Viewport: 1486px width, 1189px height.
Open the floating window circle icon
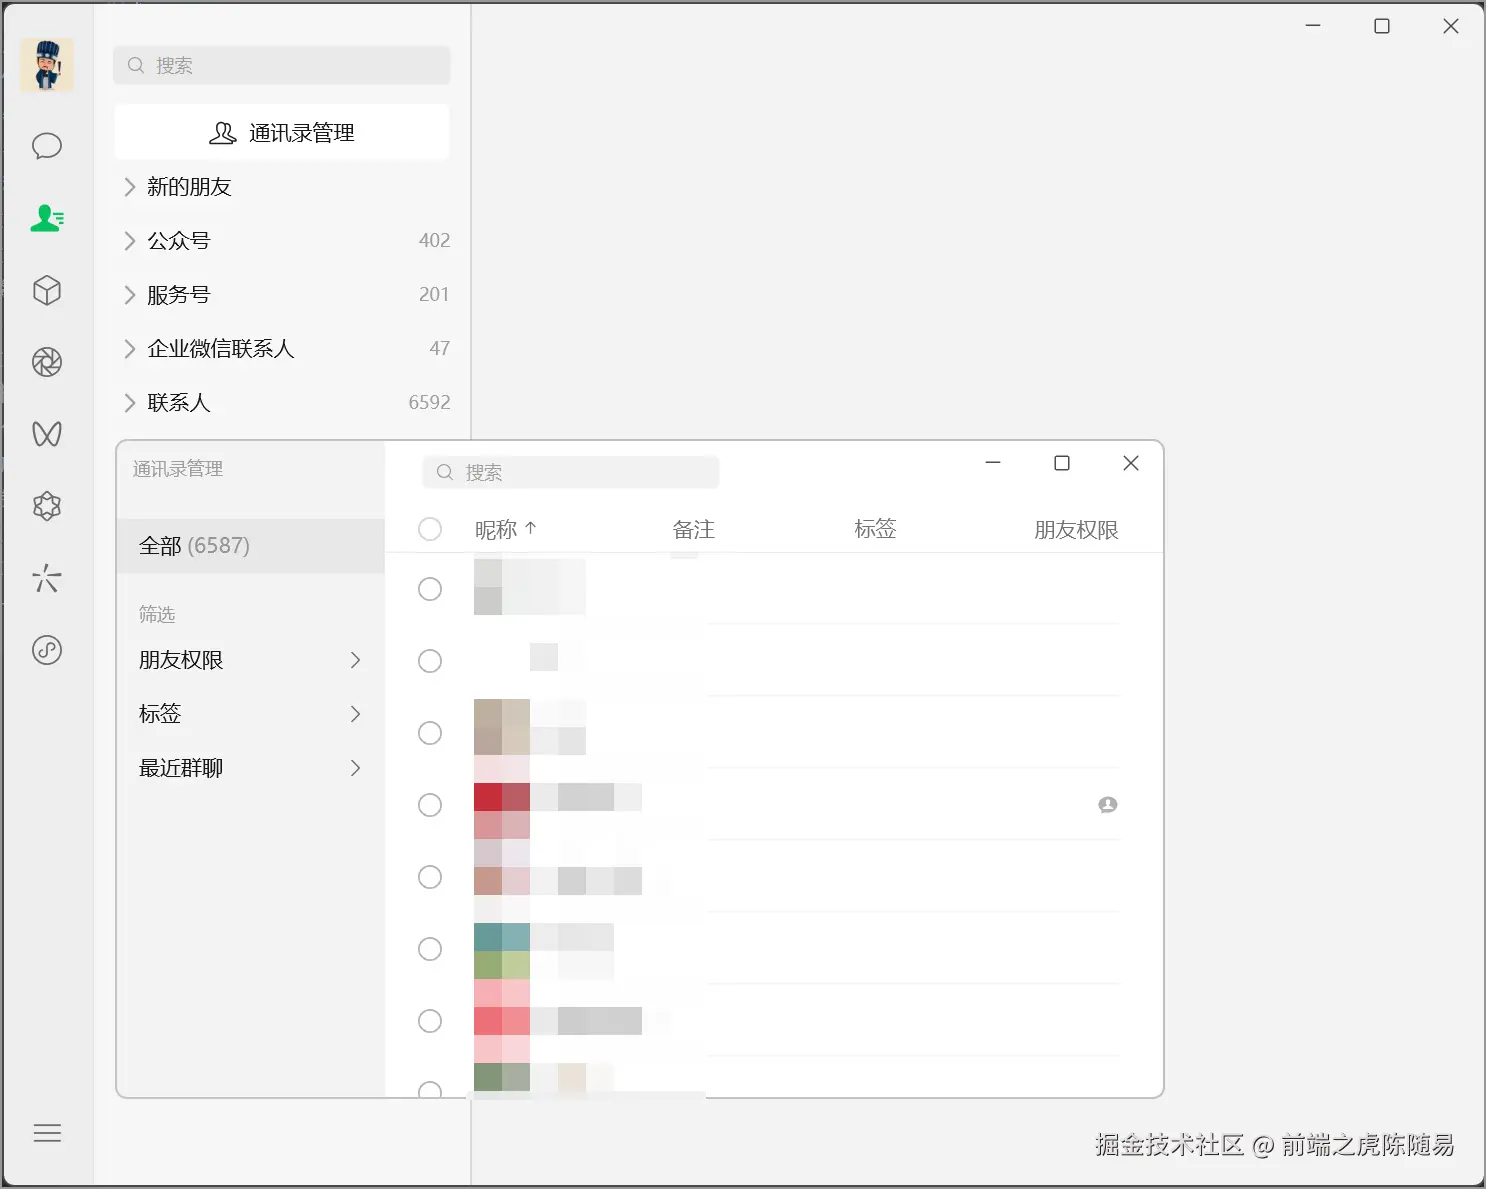click(x=47, y=650)
